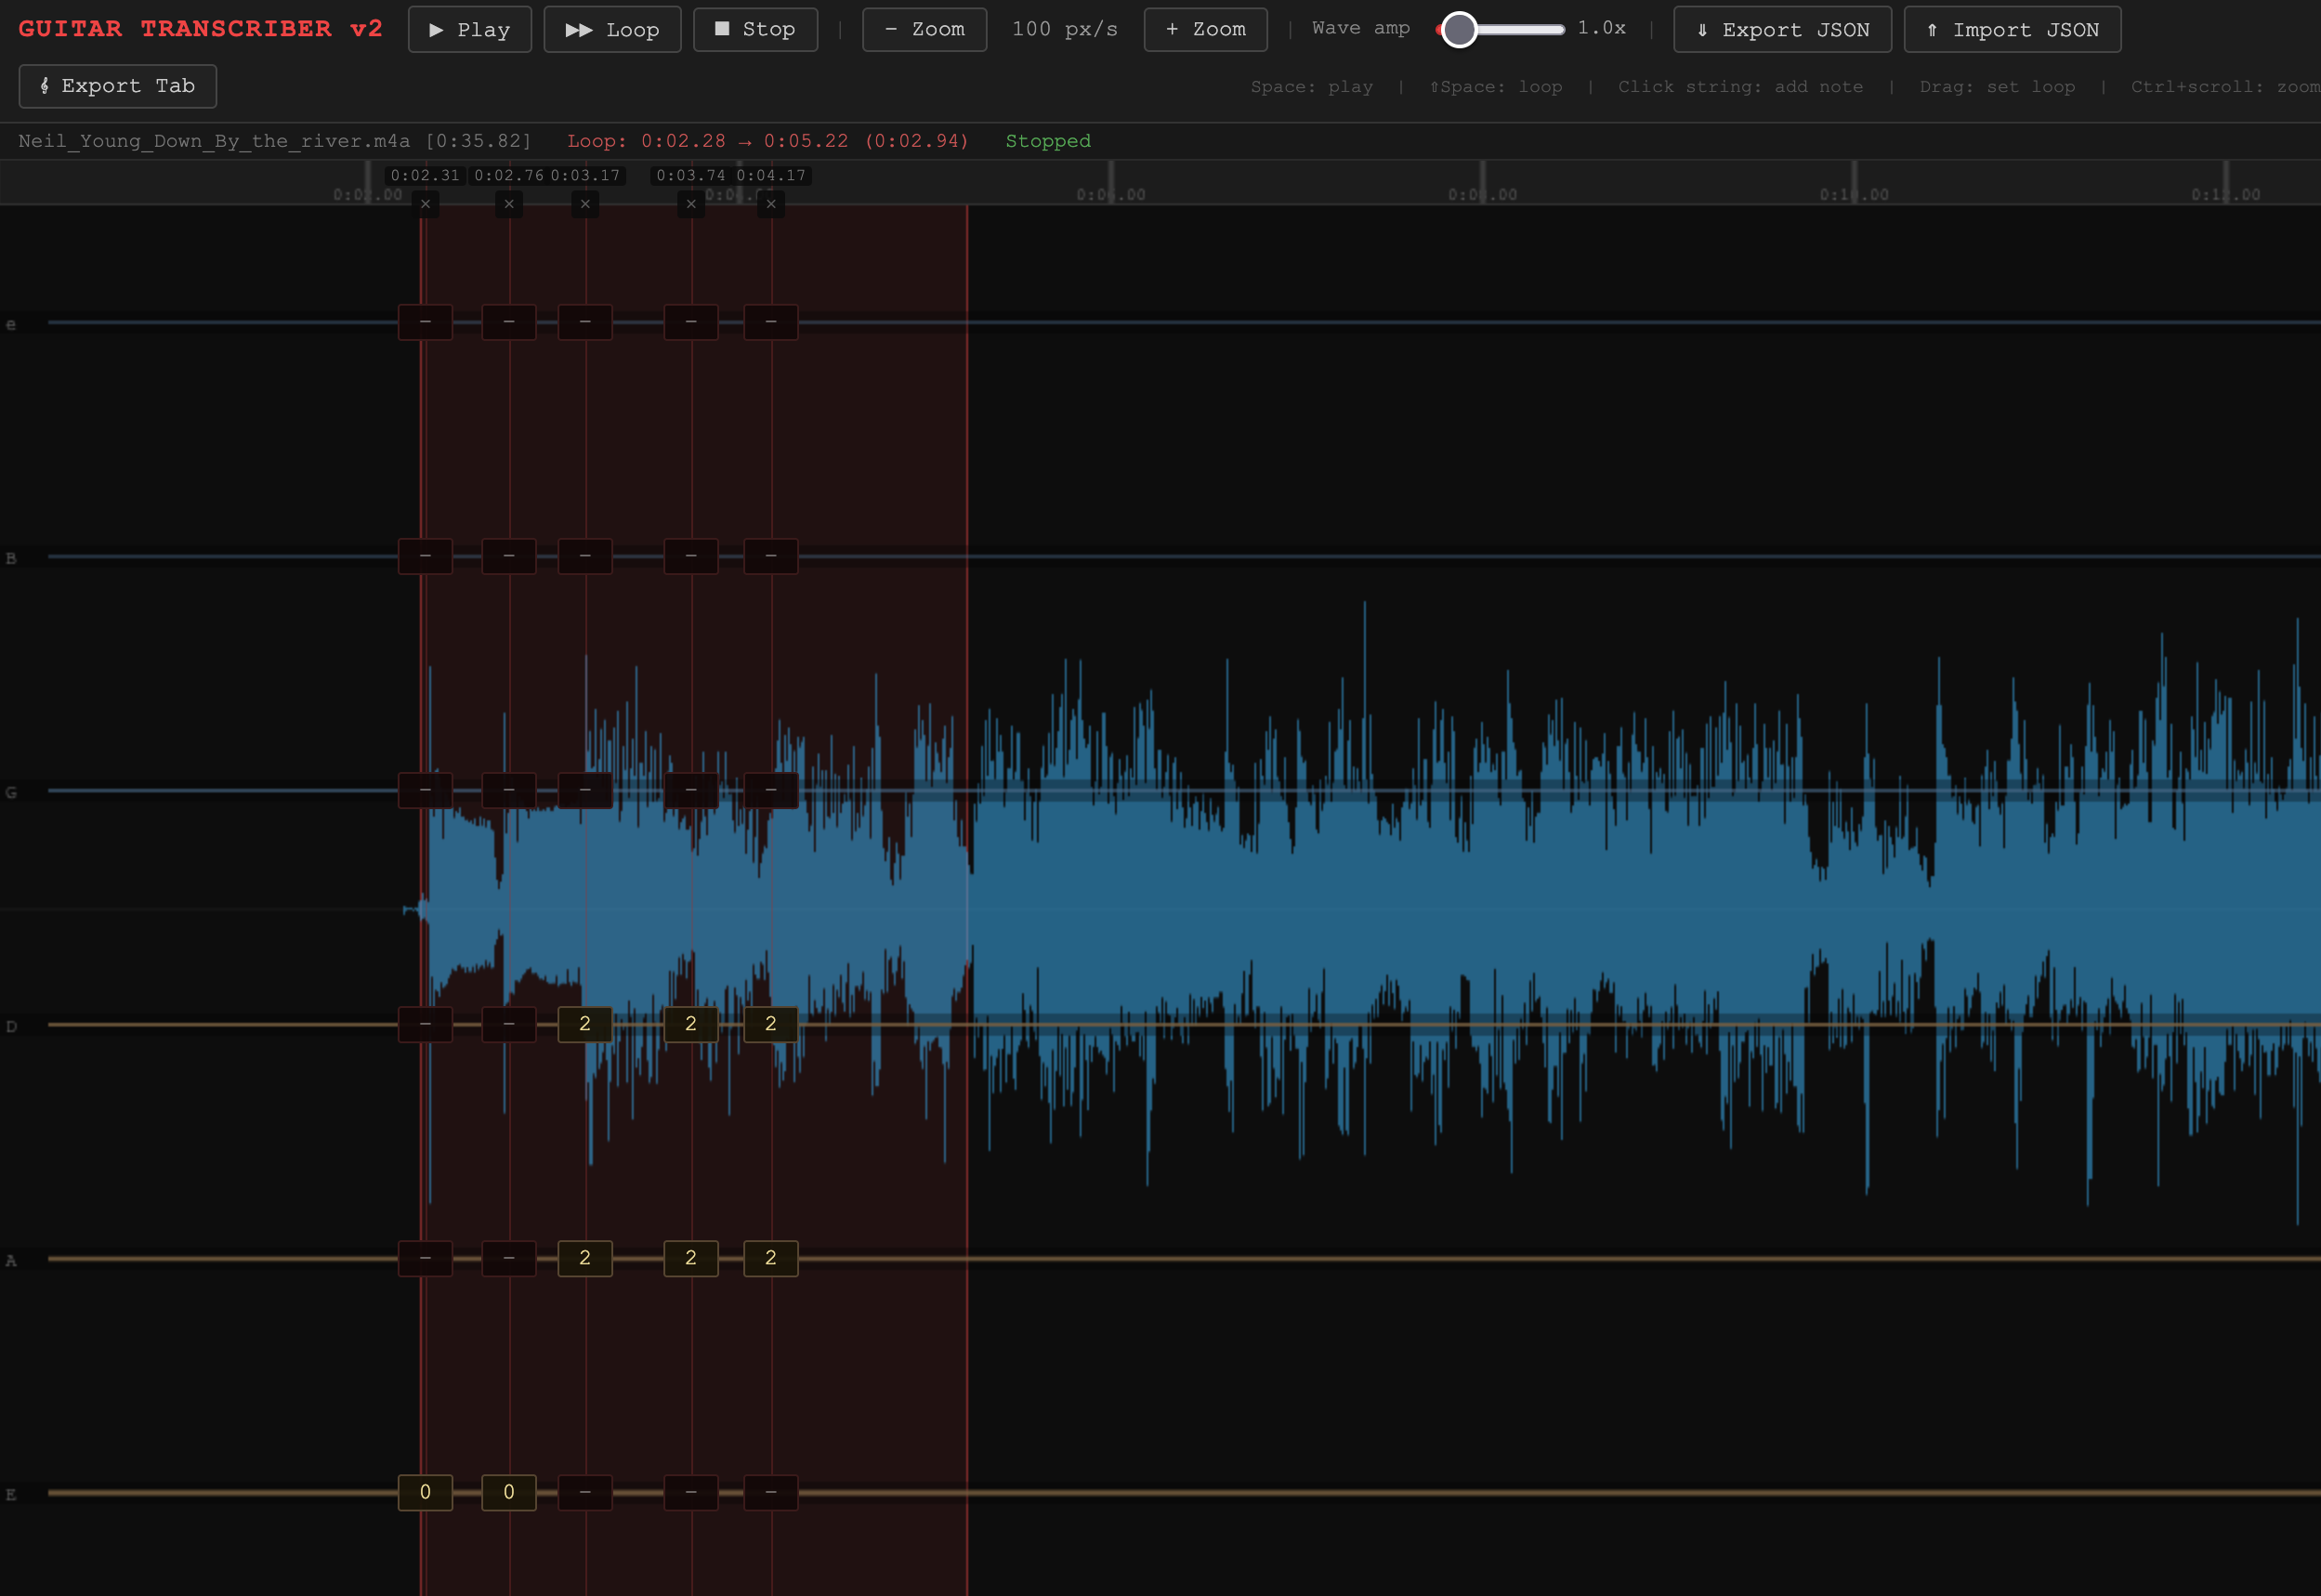Edit the fret 2 note on A string at 0:04.17
The width and height of the screenshot is (2321, 1596).
771,1258
